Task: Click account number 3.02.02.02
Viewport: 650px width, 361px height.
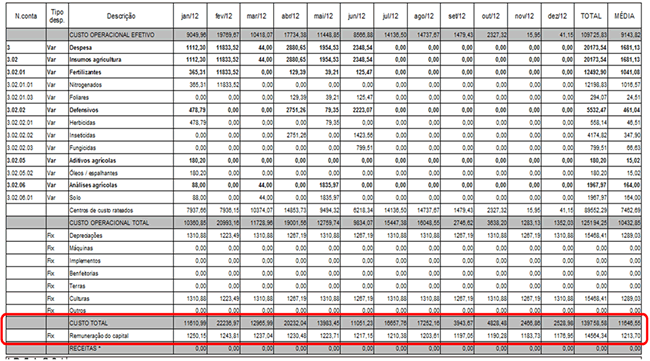Action: (x=20, y=135)
